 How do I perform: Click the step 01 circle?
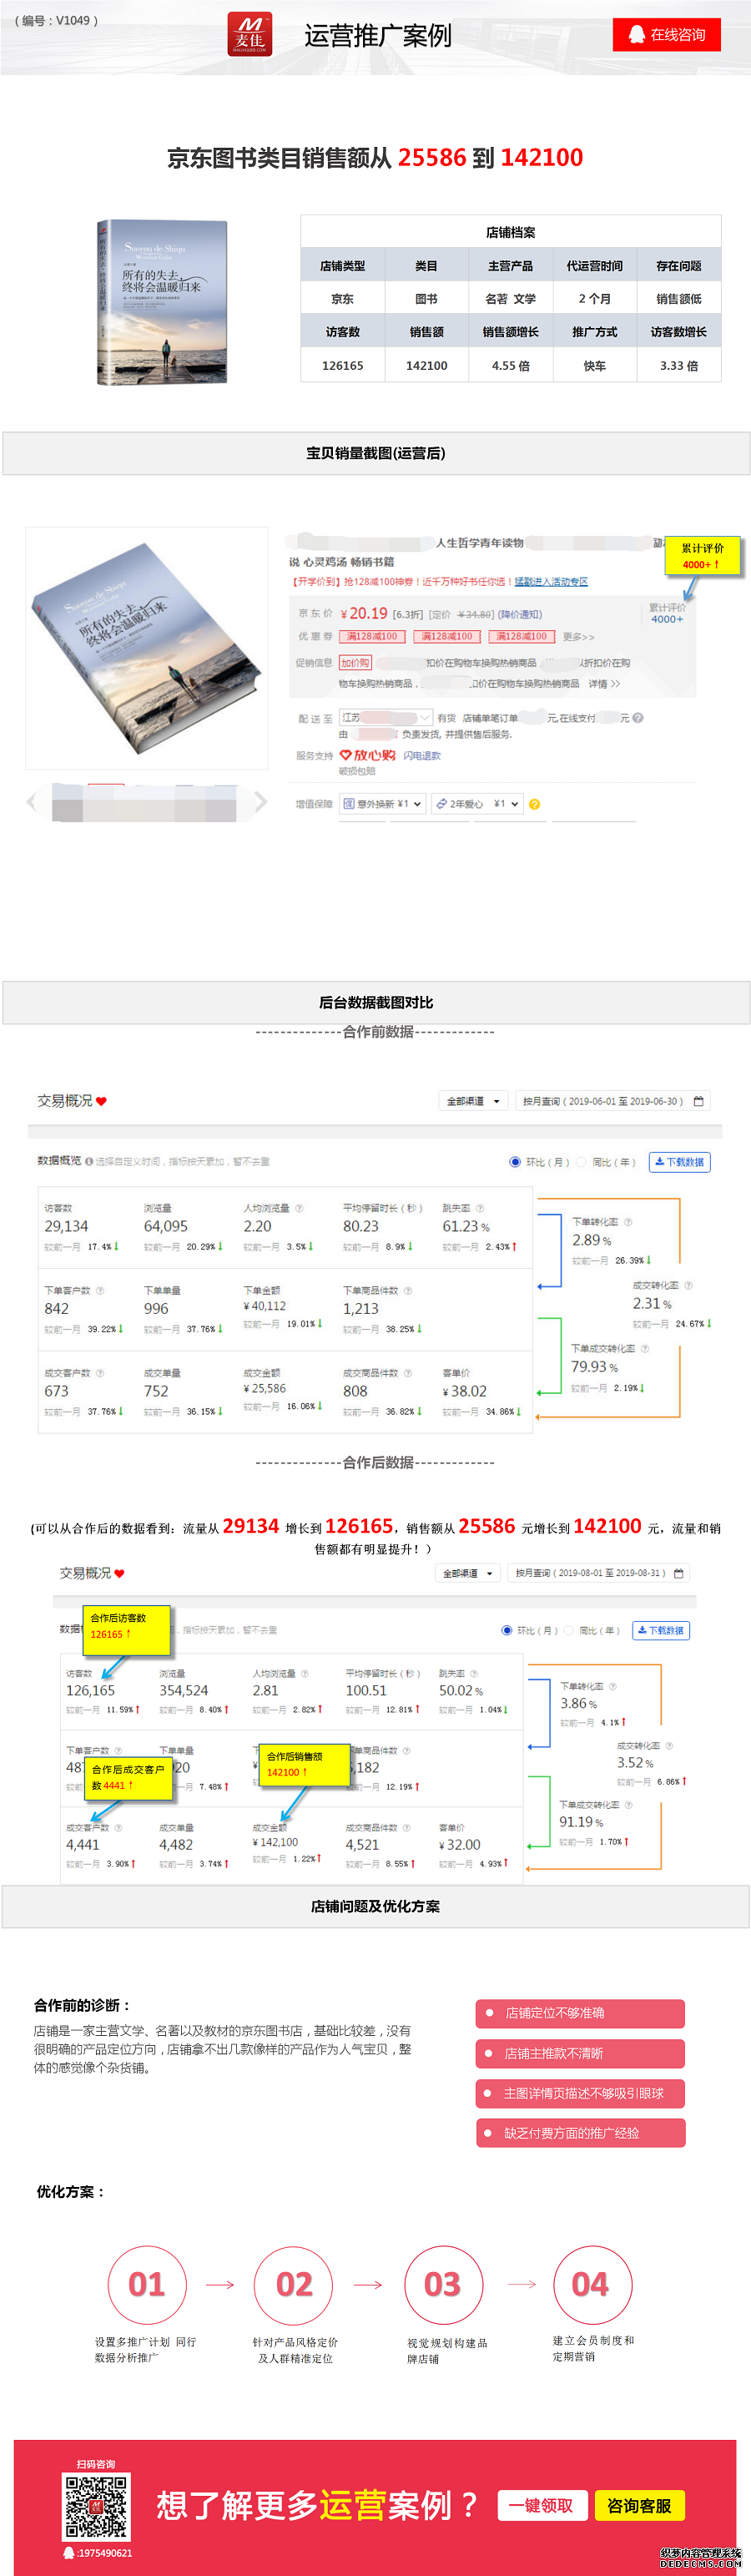point(147,2285)
